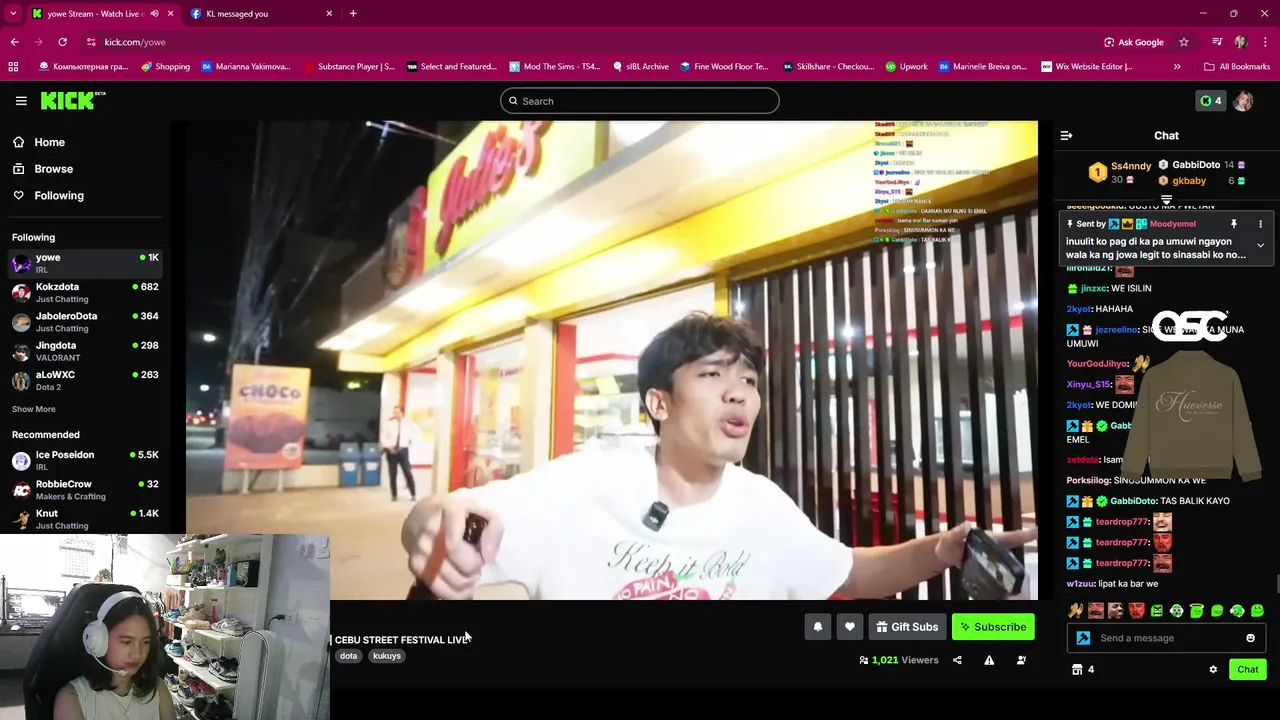Open Mod The Sims bookmark
Image resolution: width=1280 pixels, height=720 pixels.
point(555,67)
